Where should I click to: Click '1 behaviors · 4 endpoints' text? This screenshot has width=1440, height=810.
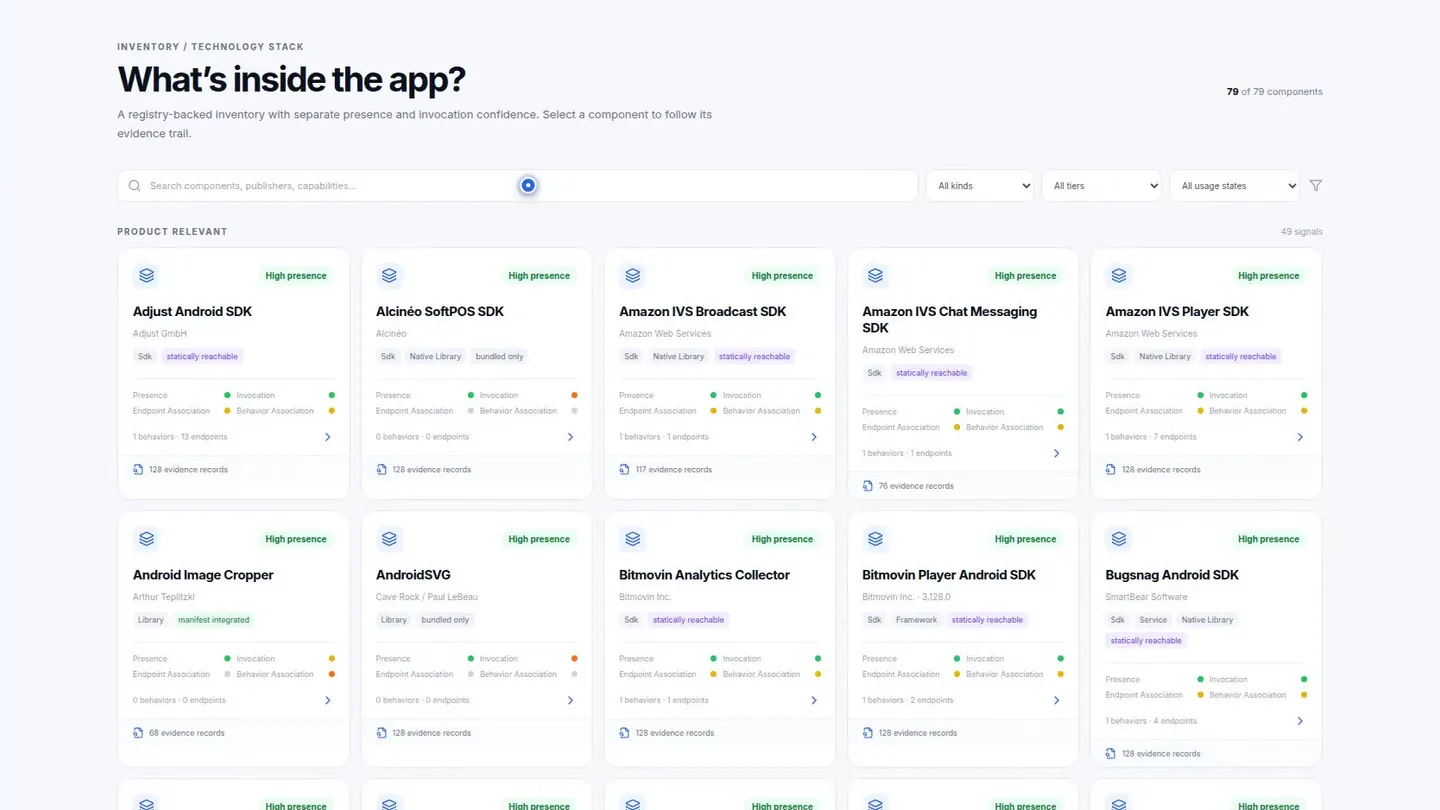(1151, 721)
